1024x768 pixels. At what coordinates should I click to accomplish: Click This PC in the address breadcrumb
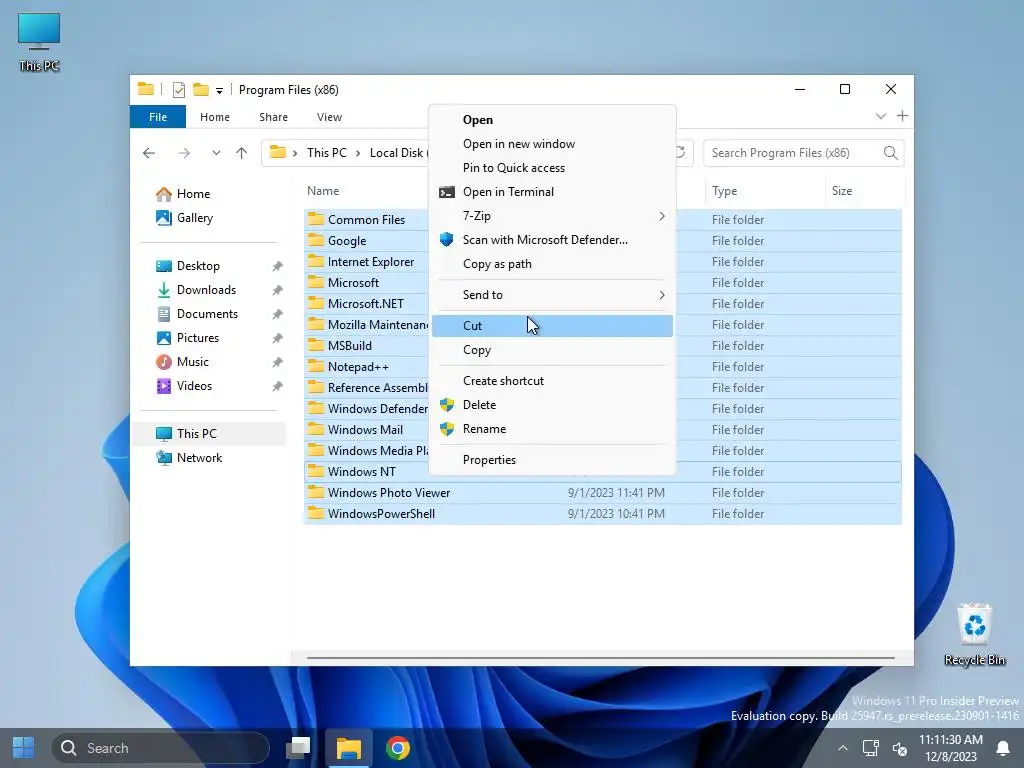pyautogui.click(x=327, y=153)
